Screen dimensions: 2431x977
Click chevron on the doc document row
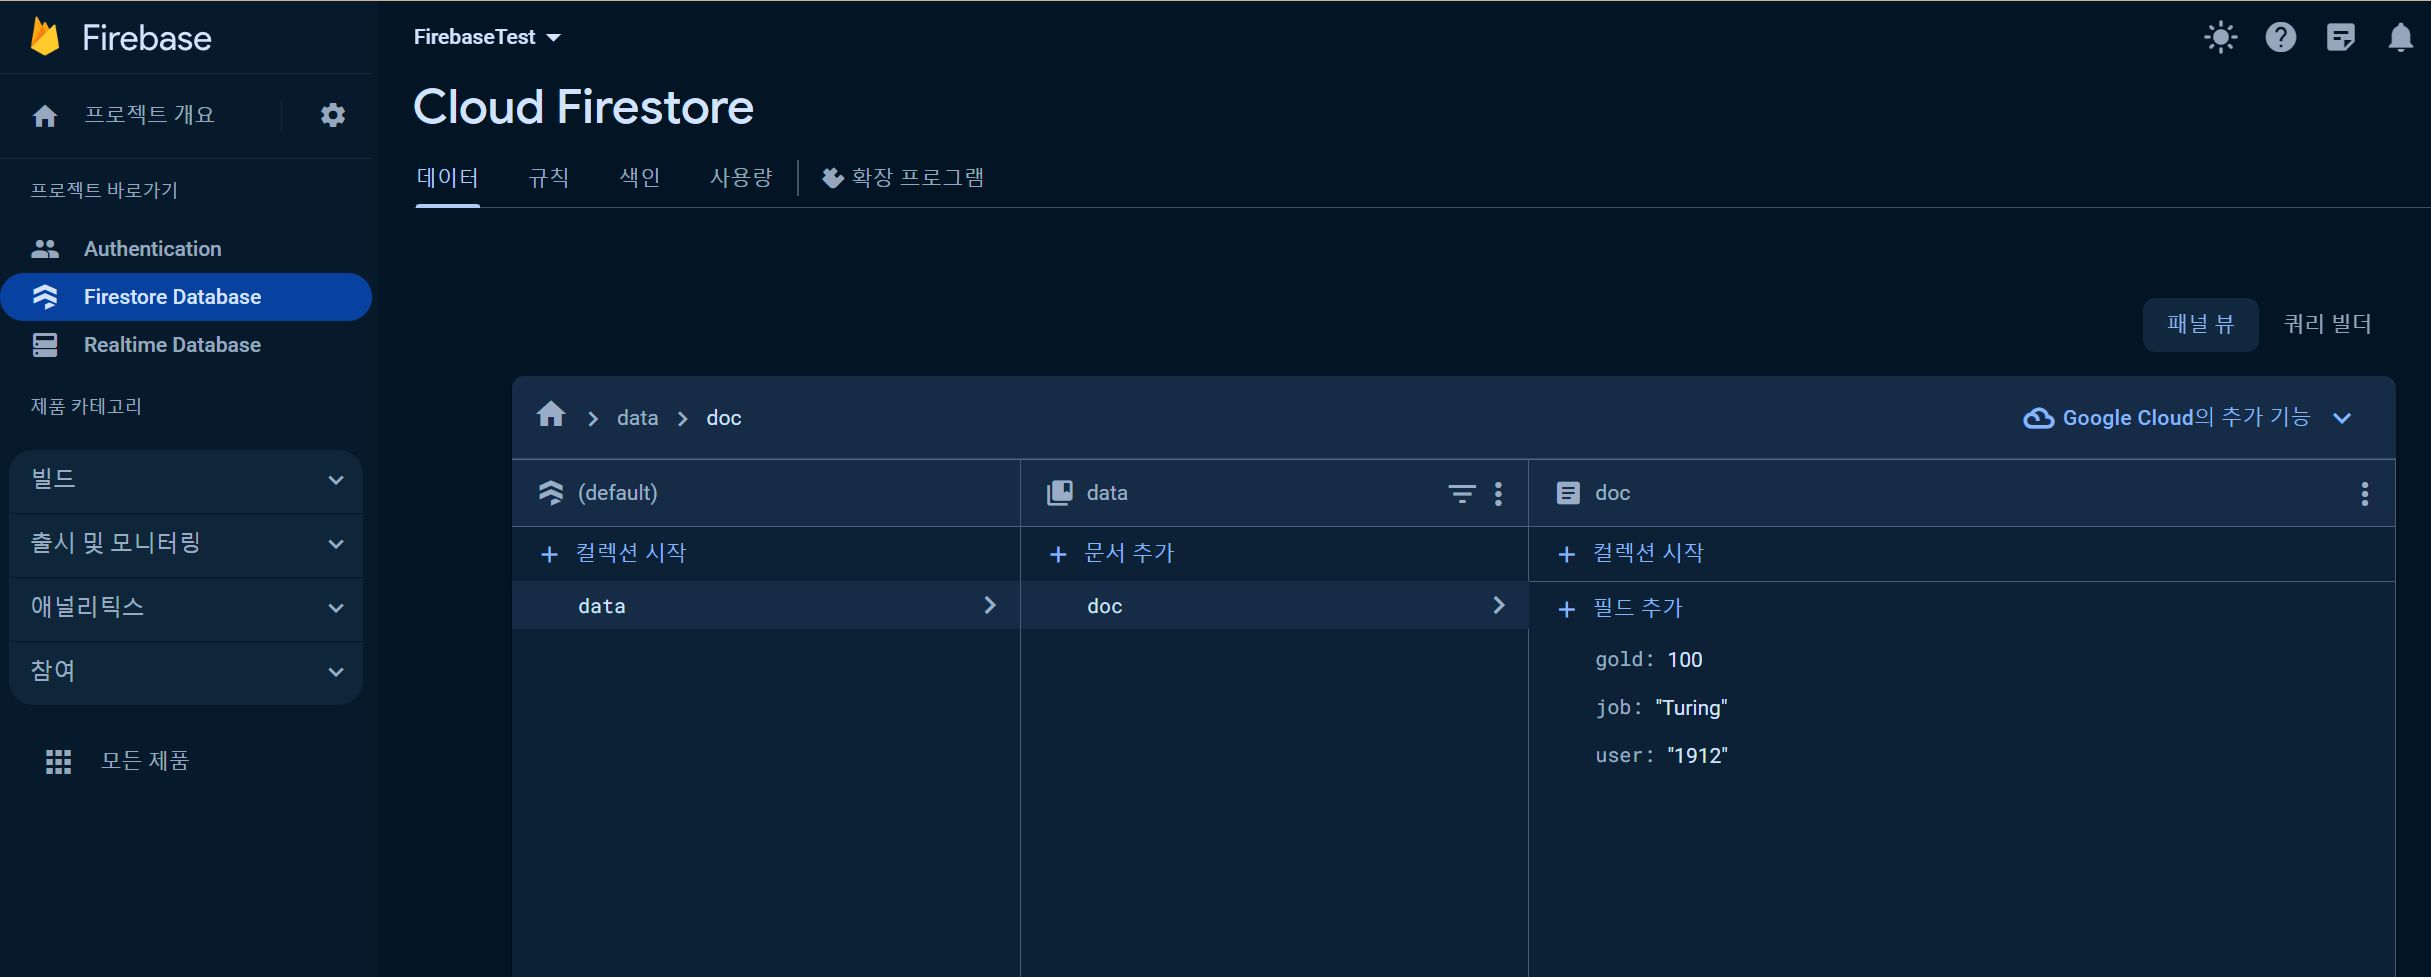point(1499,605)
